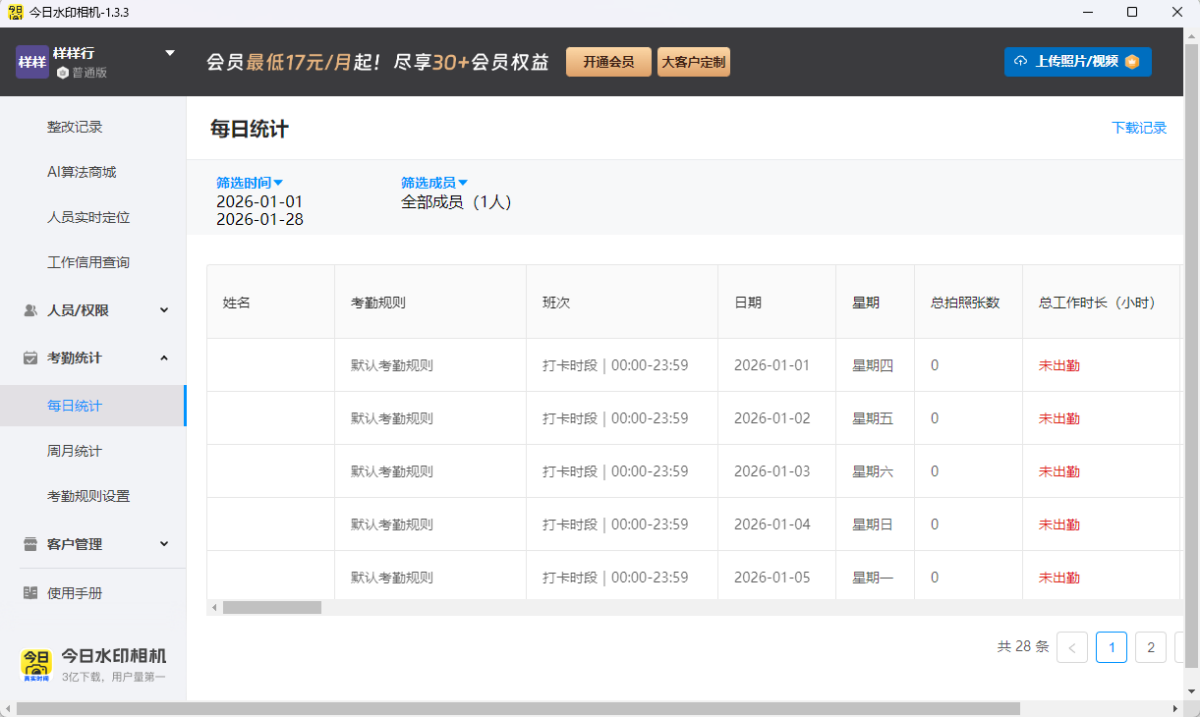The image size is (1200, 717).
Task: Click the 客户管理 store icon
Action: click(x=30, y=544)
